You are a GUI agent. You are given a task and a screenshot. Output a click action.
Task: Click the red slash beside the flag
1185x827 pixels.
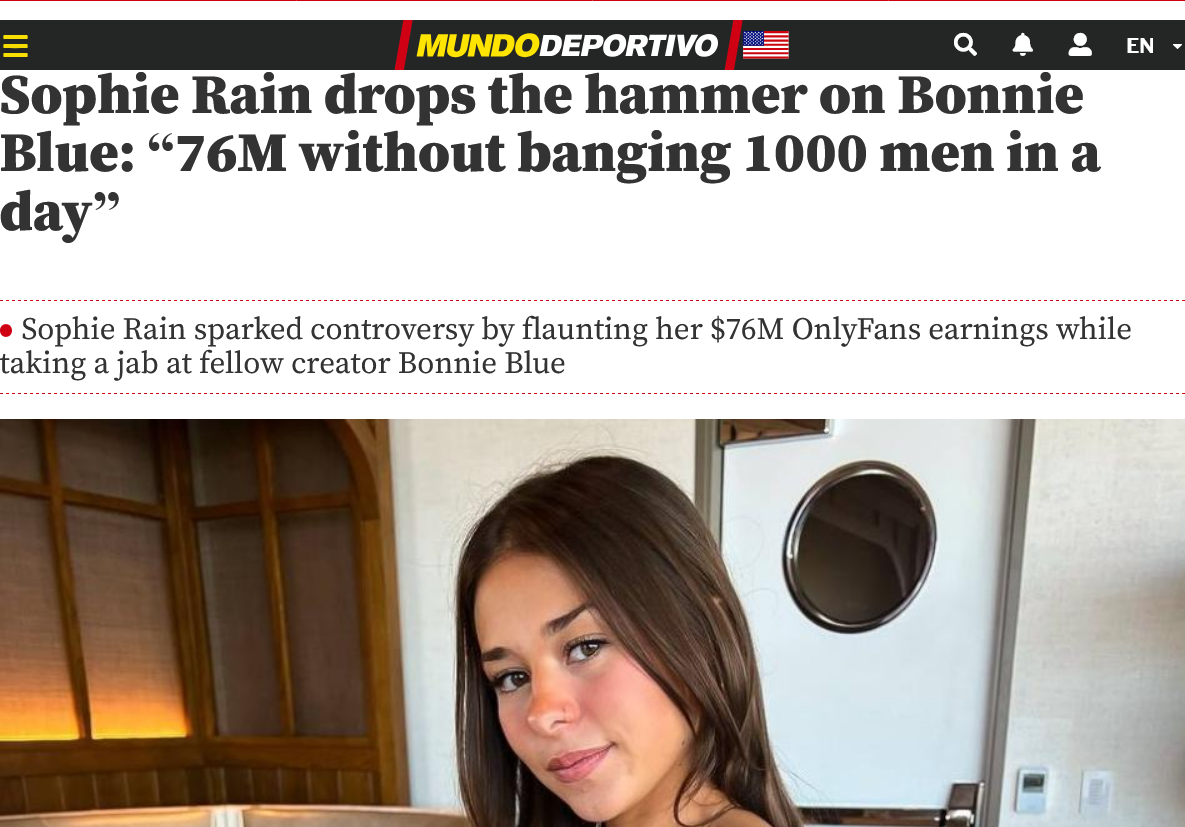click(x=733, y=45)
